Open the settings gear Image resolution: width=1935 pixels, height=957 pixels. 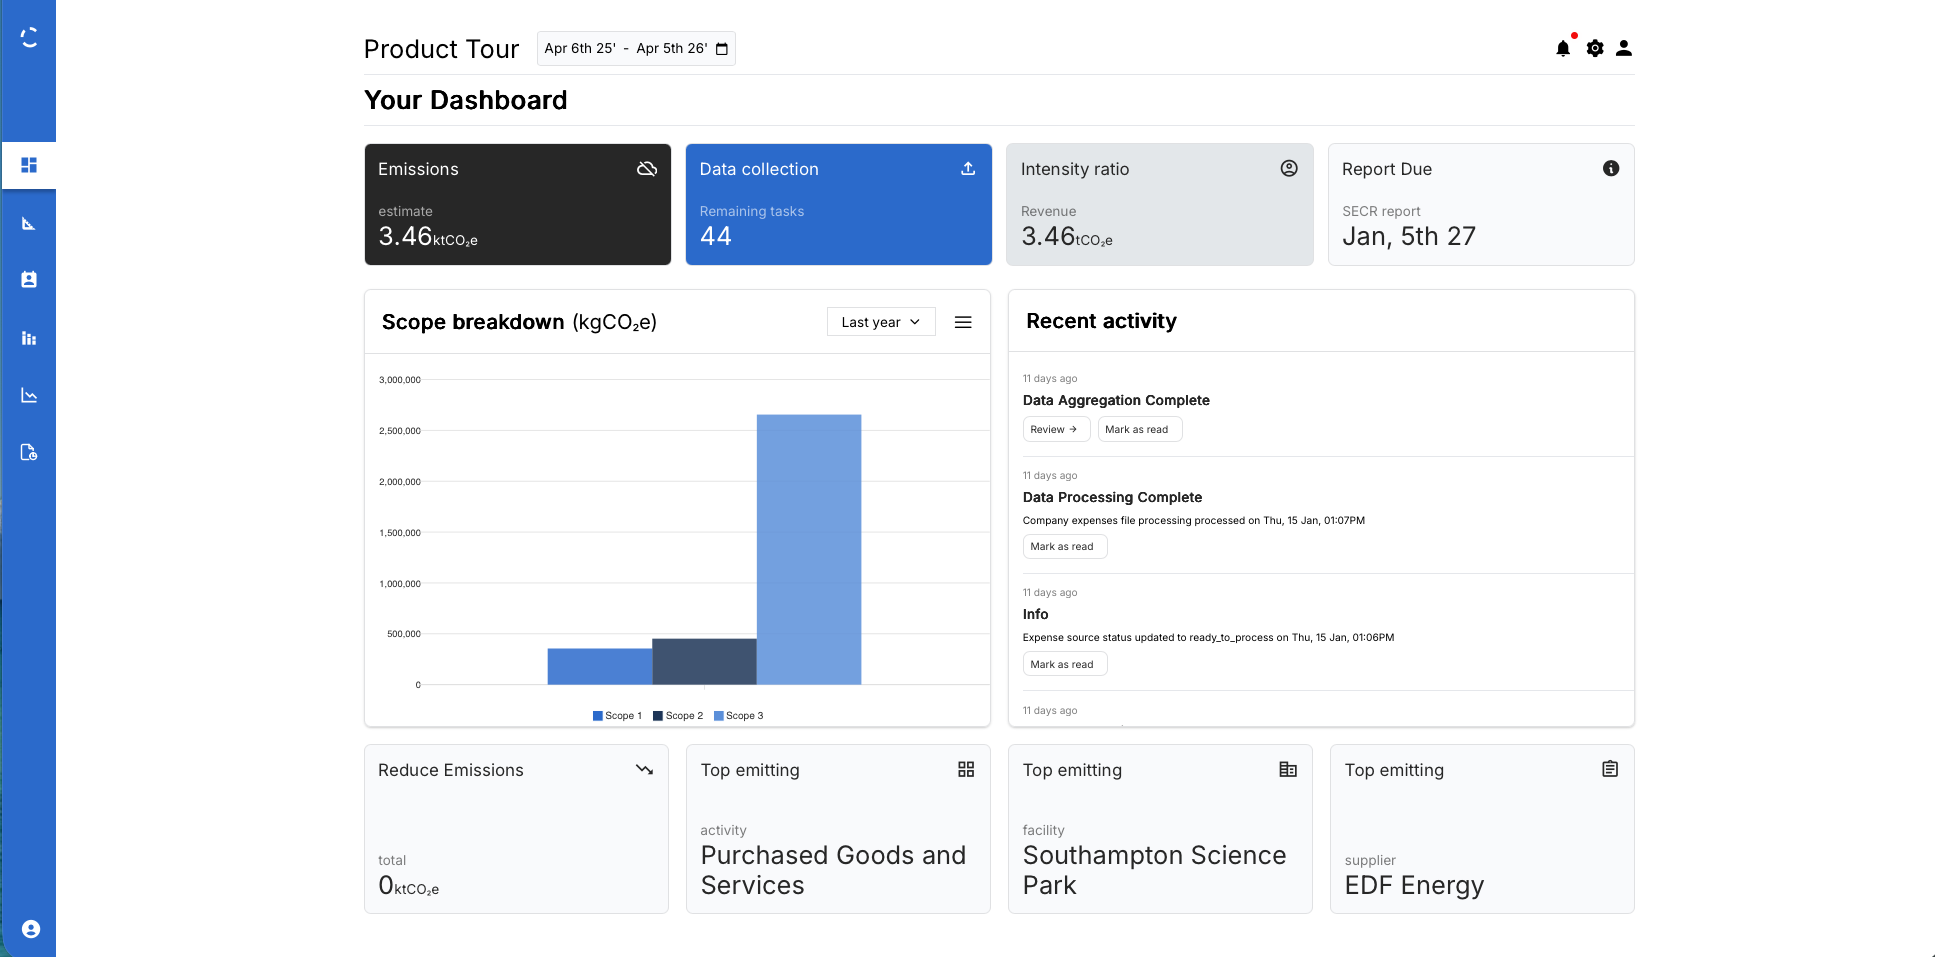pyautogui.click(x=1594, y=47)
